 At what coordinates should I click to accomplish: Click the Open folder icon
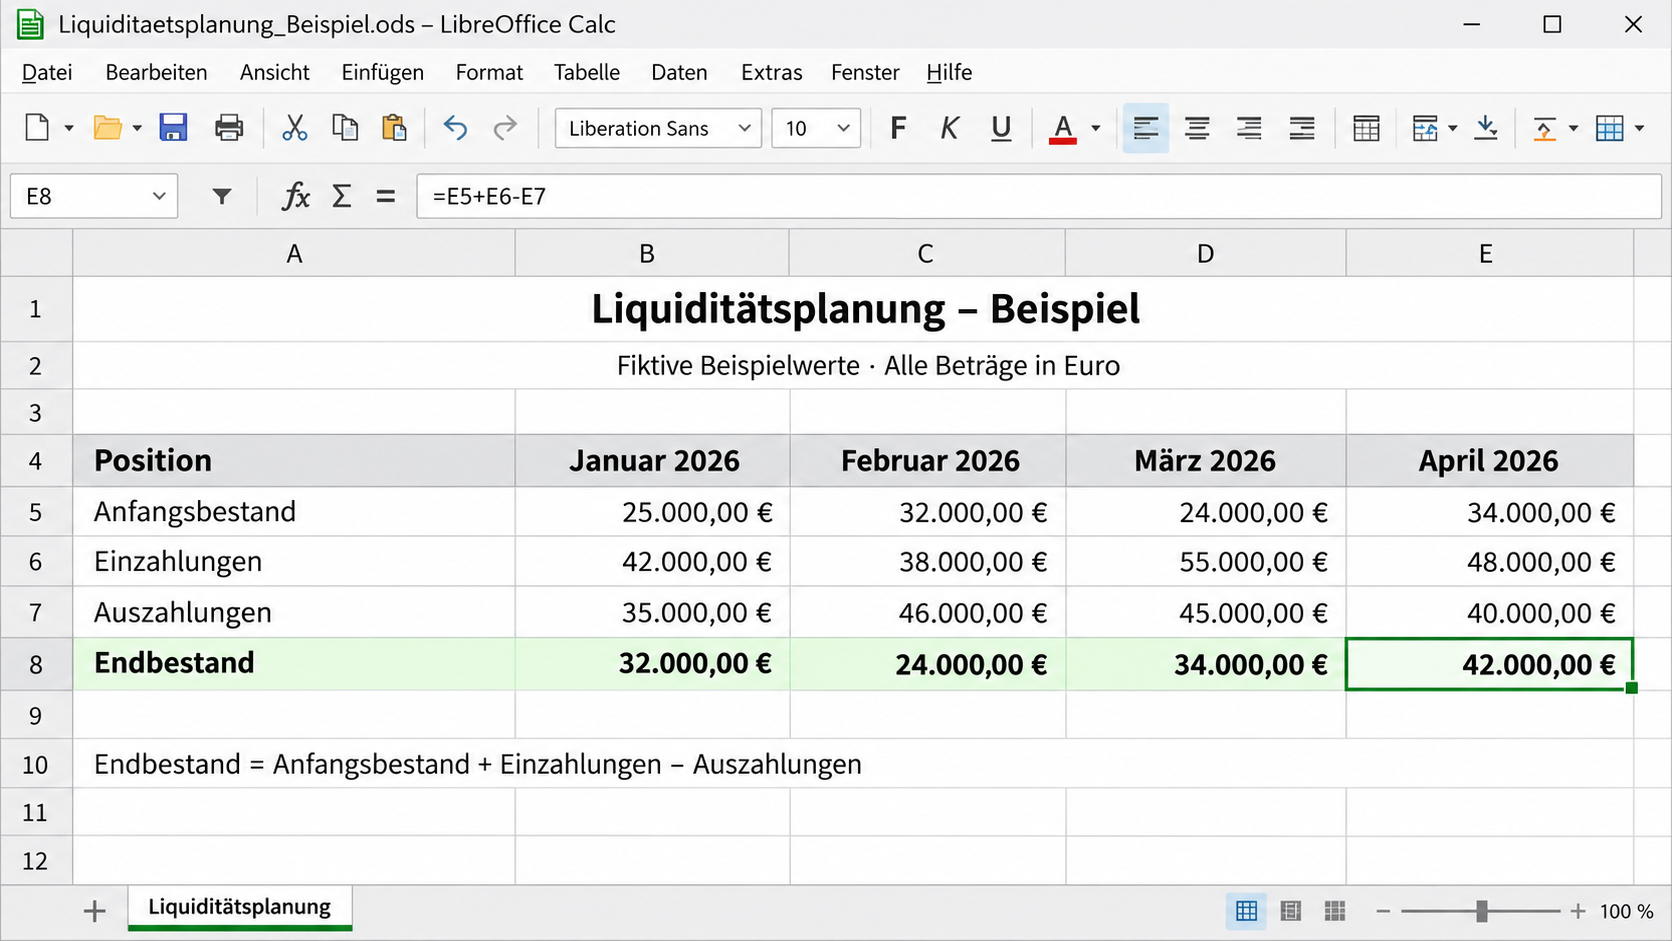point(107,128)
